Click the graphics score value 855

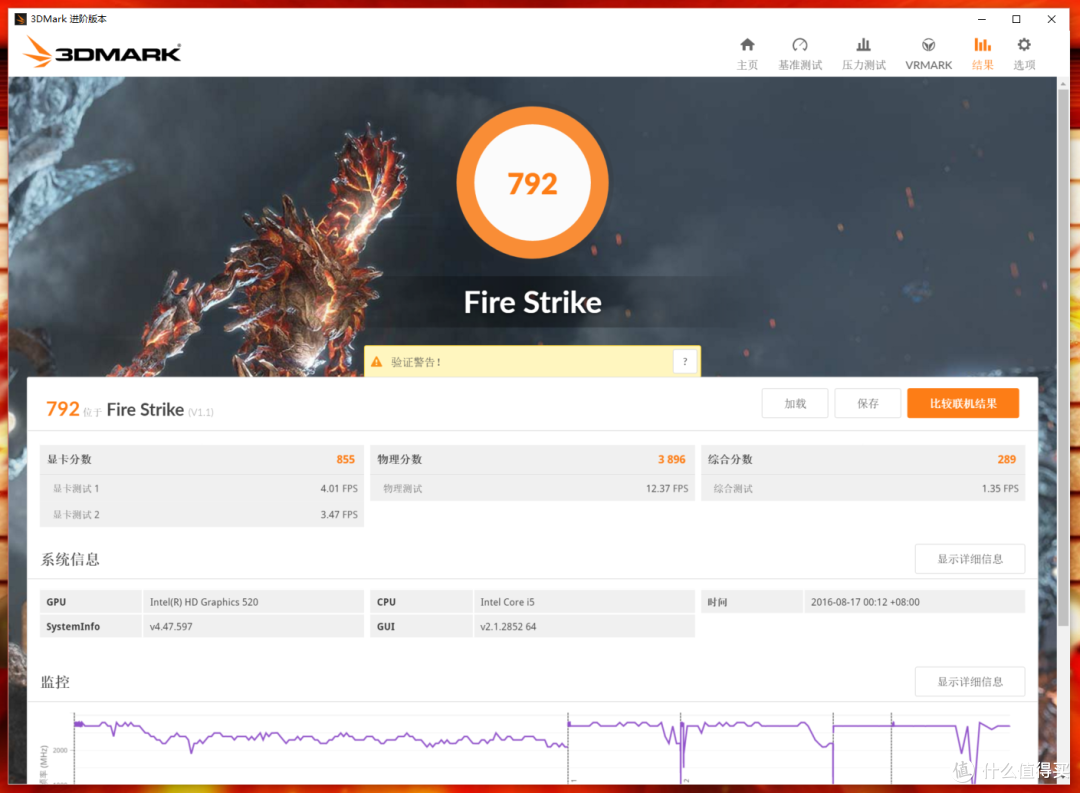click(346, 460)
